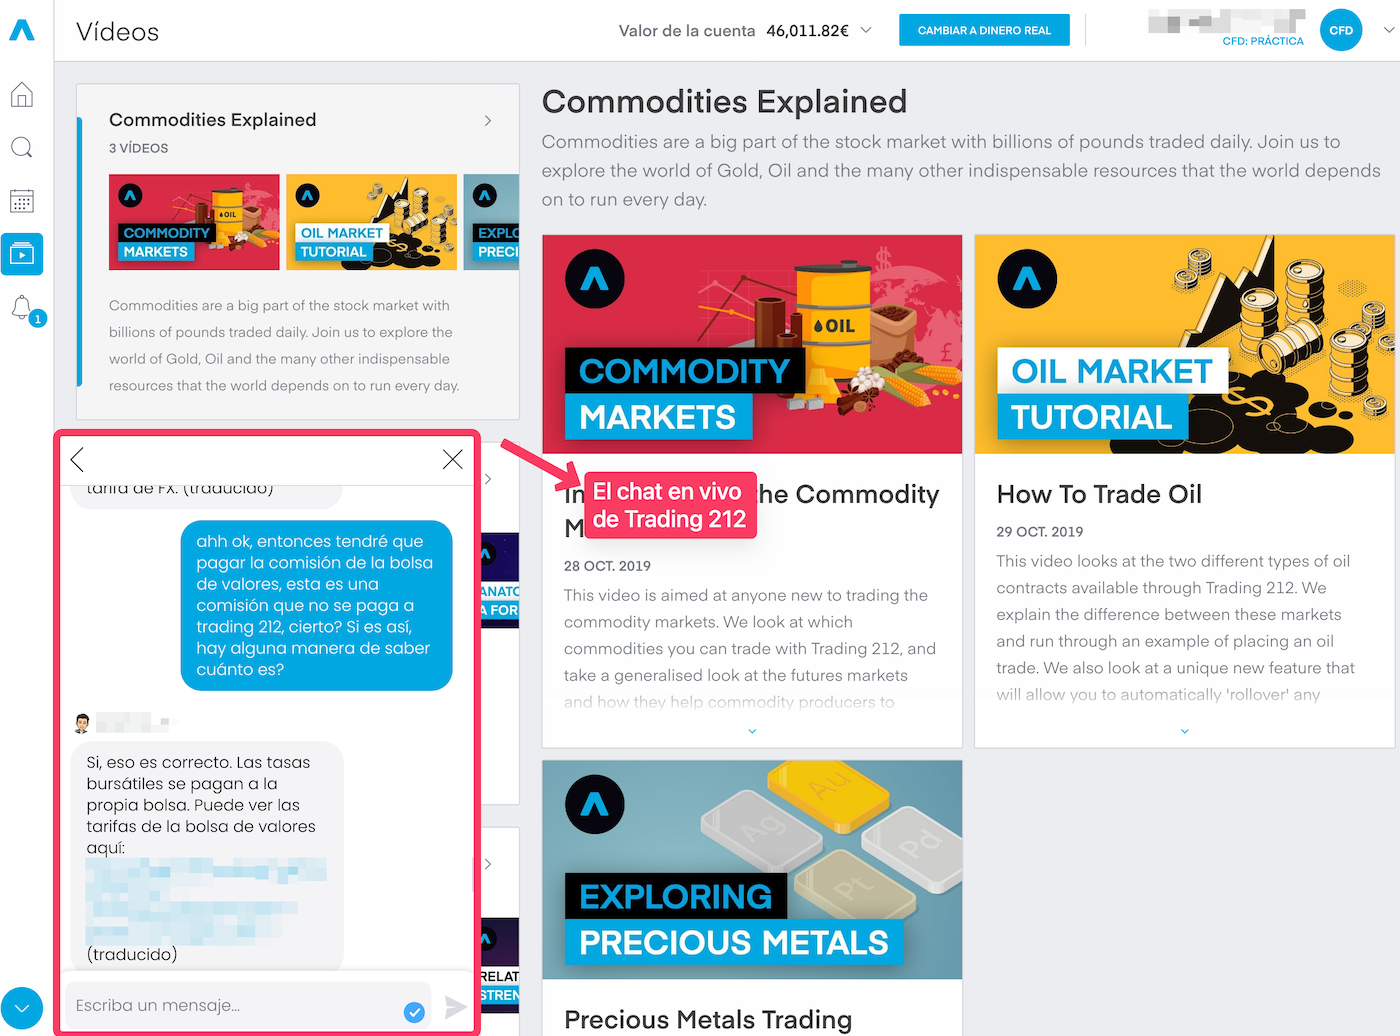Screen dimensions: 1400x1036
Task: Play the Oil Market Tutorial large video
Action: 1184,344
